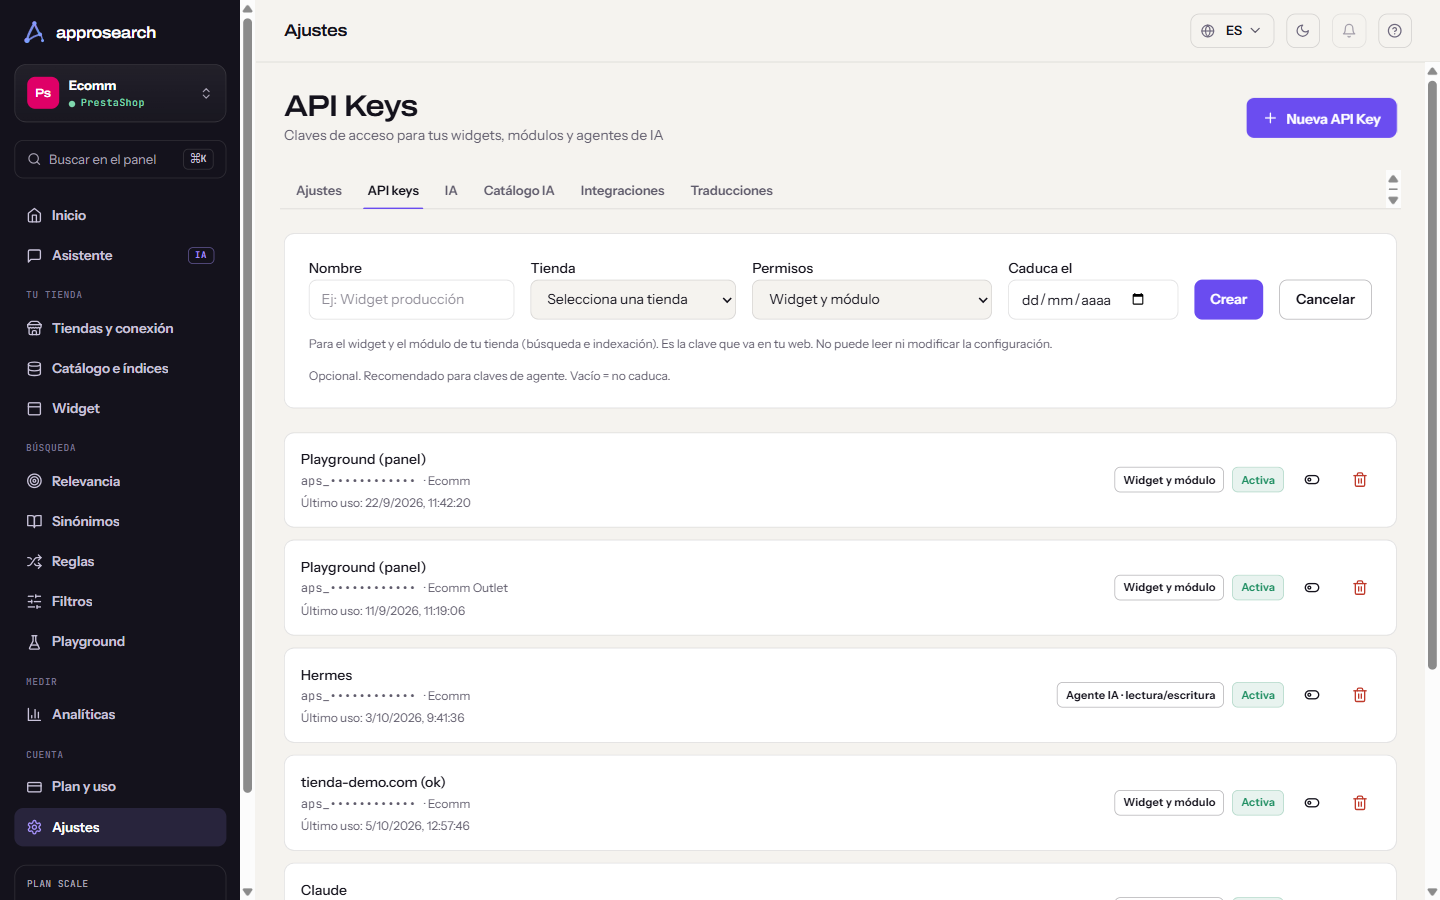Viewport: 1440px width, 900px height.
Task: Toggle the Hermes key active state
Action: 1312,695
